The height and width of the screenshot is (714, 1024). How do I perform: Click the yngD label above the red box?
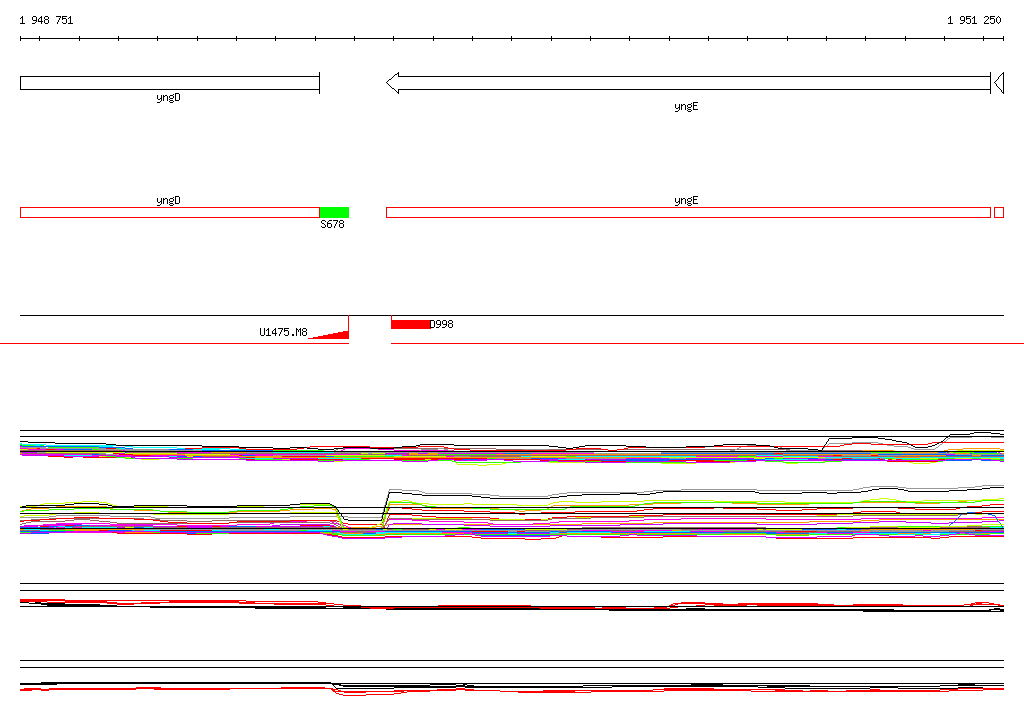168,201
